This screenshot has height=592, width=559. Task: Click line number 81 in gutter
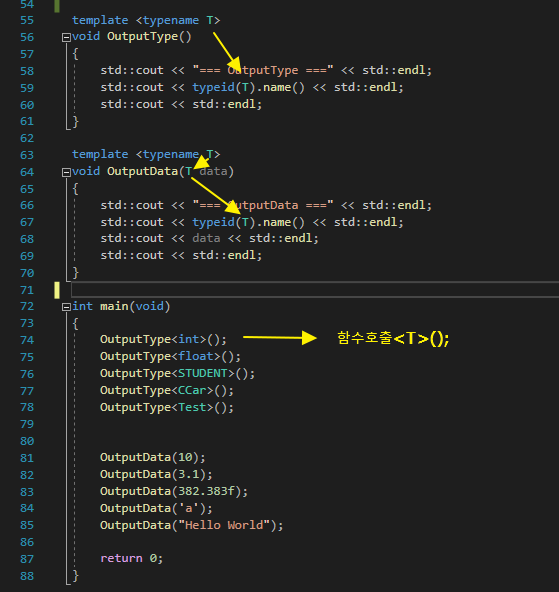[x=27, y=458]
